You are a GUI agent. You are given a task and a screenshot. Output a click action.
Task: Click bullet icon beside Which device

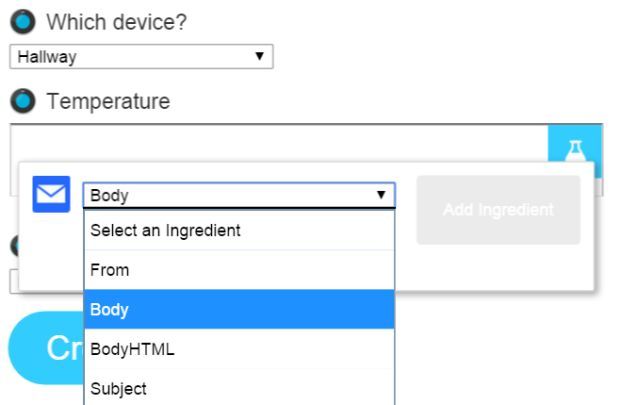point(23,22)
